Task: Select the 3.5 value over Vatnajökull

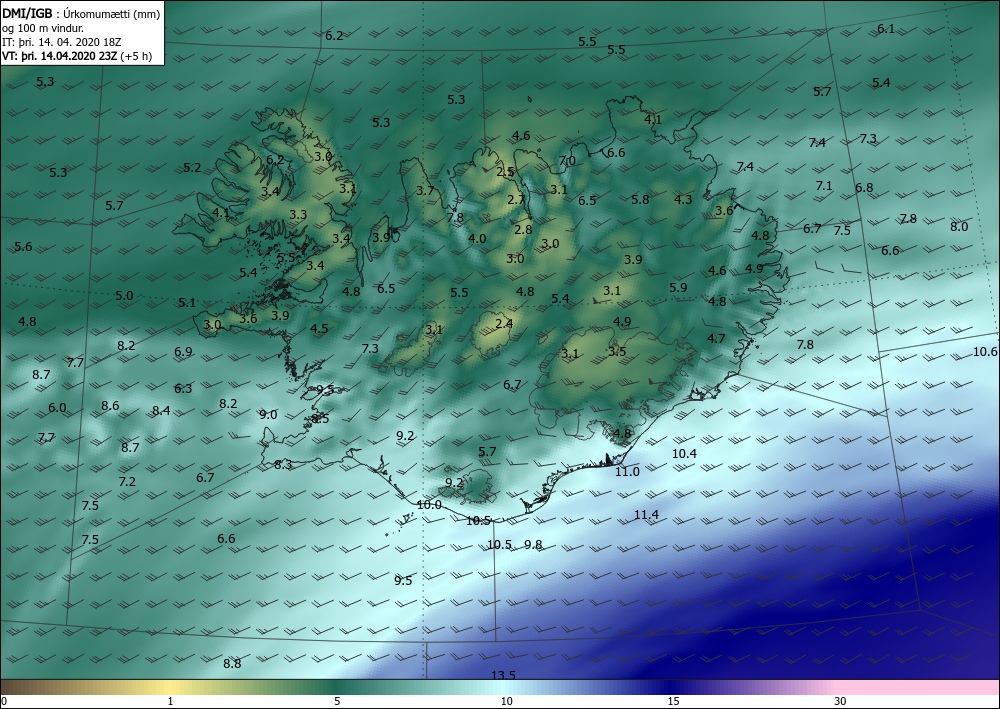Action: coord(617,351)
